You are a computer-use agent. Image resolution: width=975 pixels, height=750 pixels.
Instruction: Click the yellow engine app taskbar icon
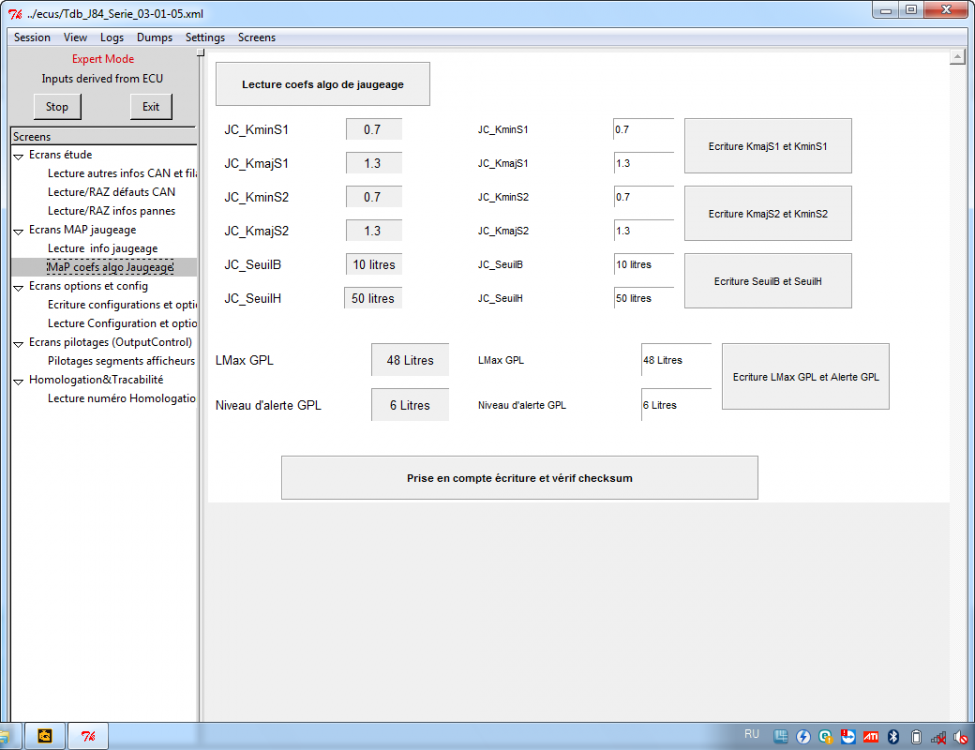pos(45,736)
